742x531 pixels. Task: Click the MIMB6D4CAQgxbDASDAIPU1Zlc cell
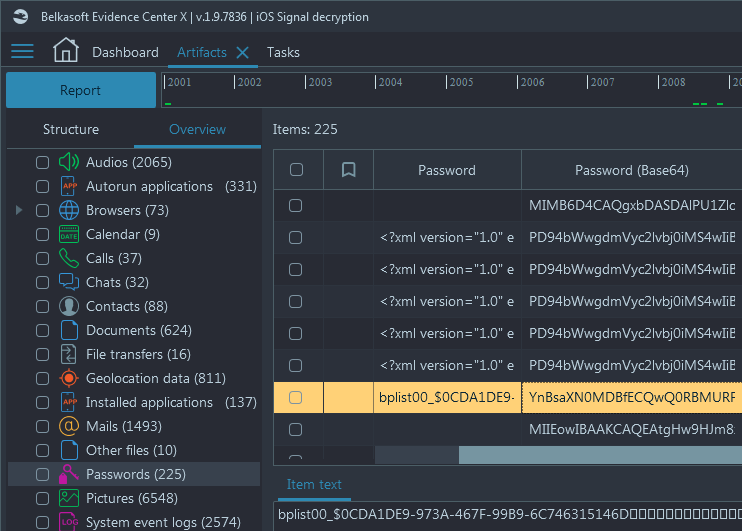pos(632,205)
